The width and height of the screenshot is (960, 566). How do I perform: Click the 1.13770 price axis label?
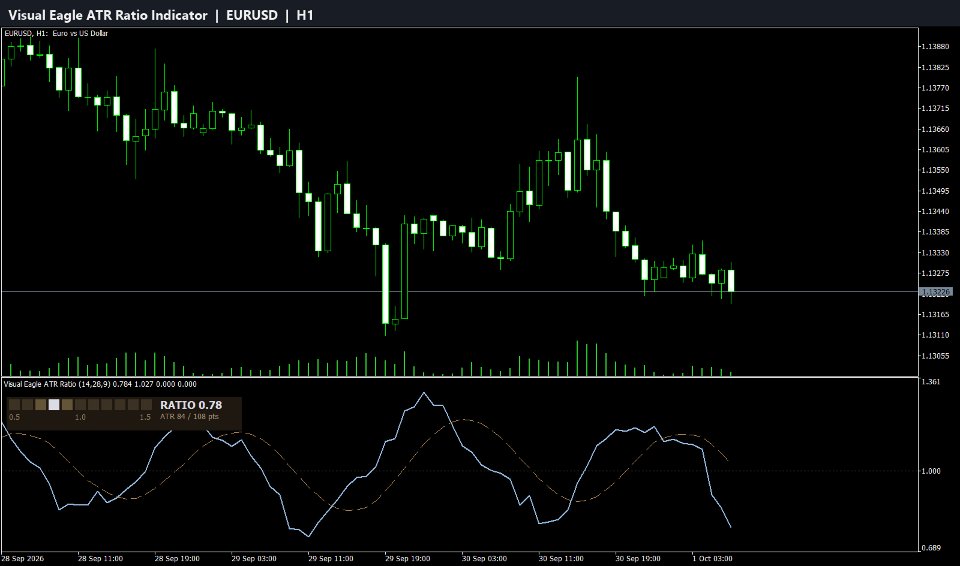point(936,88)
